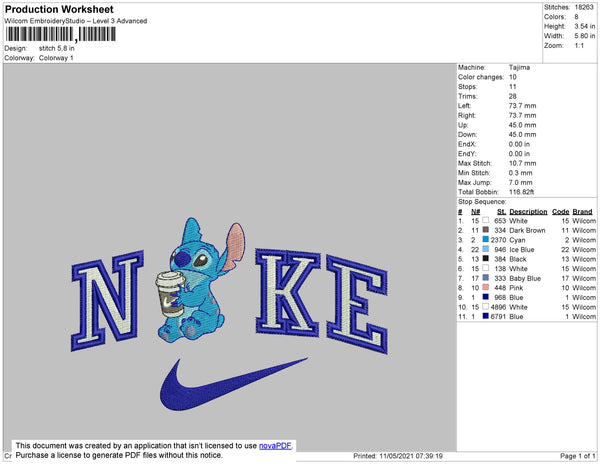
Task: Open the novaPDF link
Action: tap(275, 446)
